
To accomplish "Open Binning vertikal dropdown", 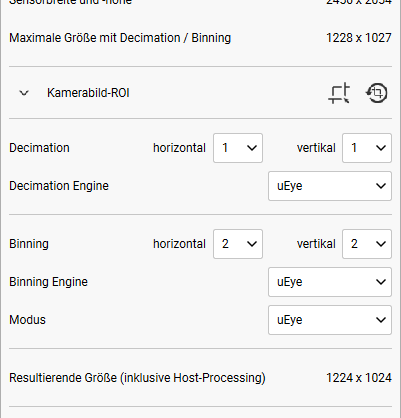I will point(367,244).
